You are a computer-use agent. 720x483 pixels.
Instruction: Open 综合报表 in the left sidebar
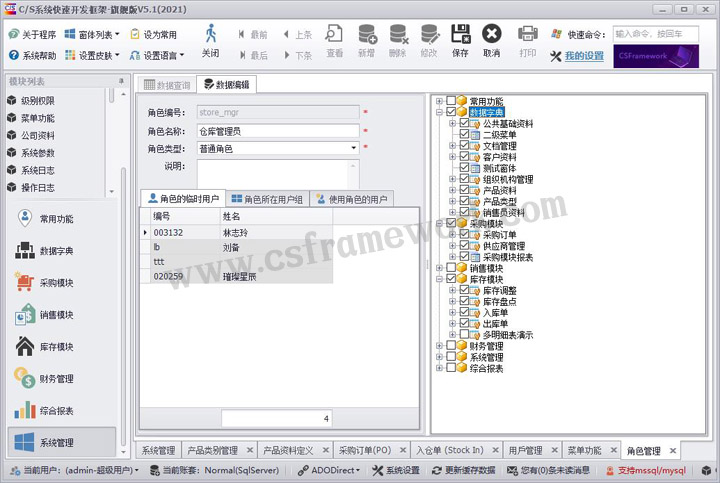click(56, 411)
